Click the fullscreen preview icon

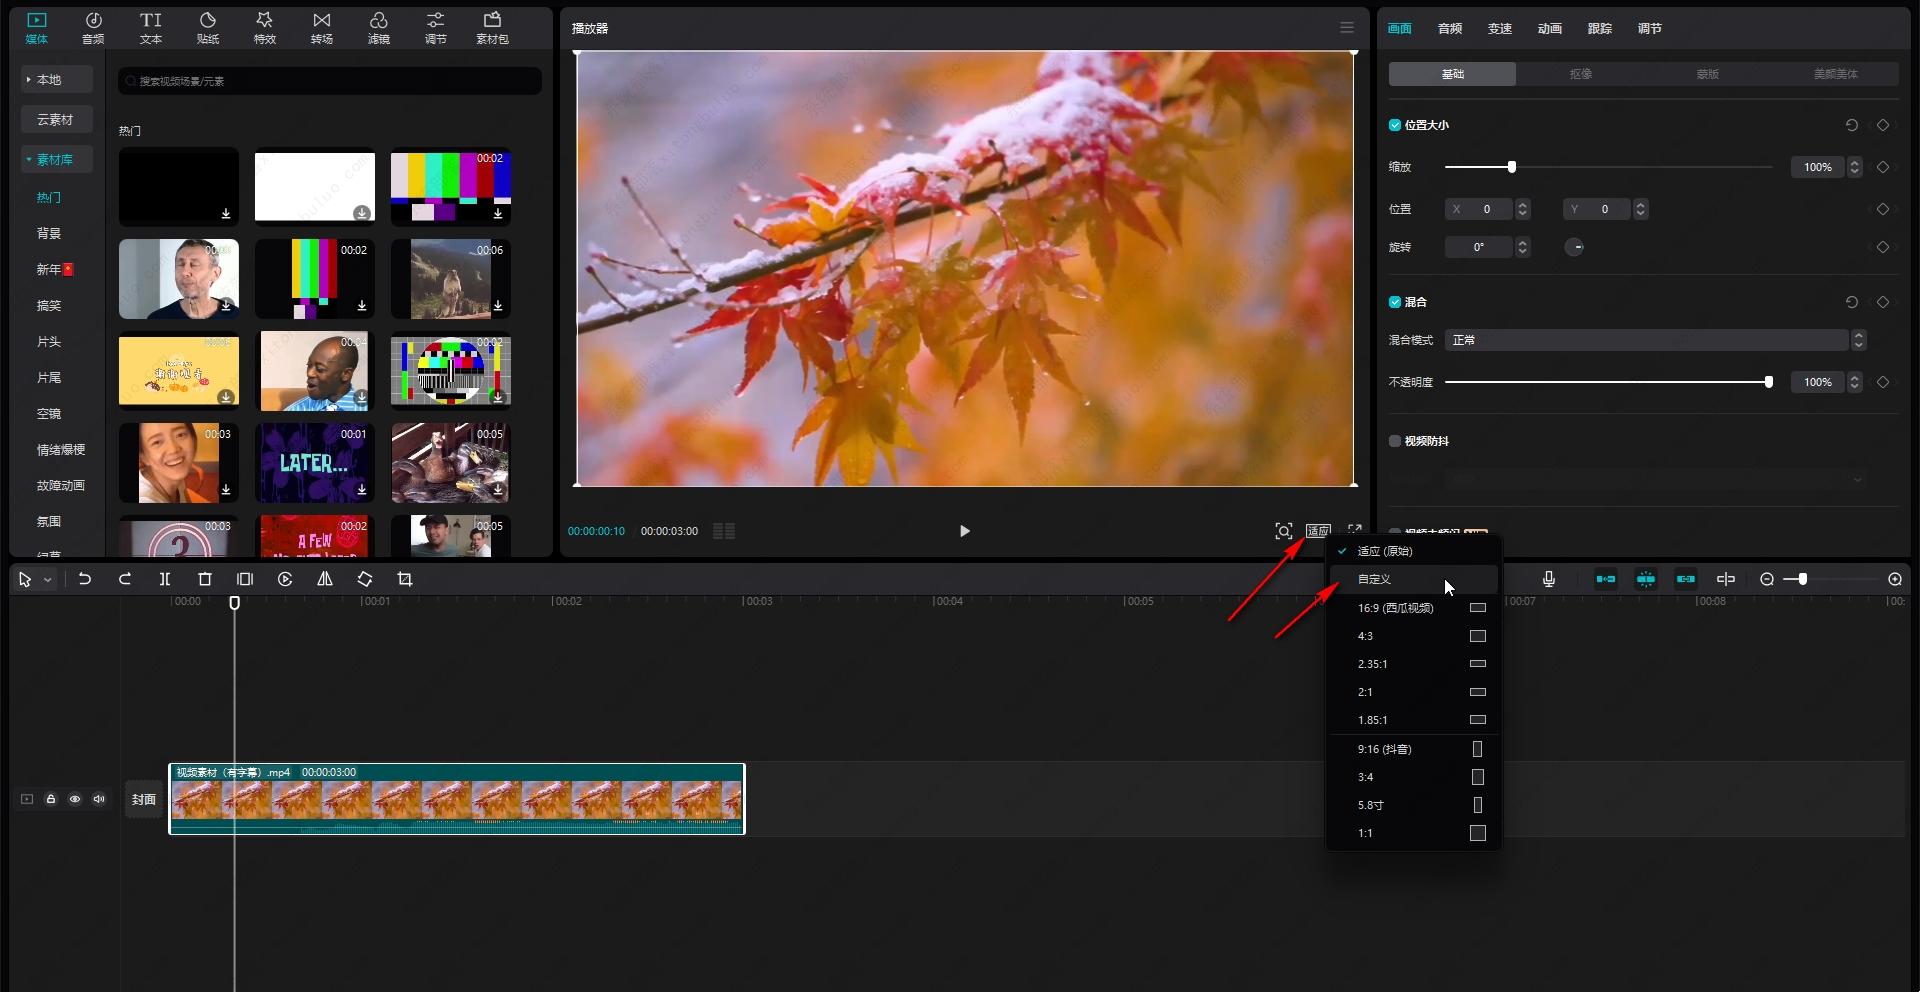coord(1355,530)
